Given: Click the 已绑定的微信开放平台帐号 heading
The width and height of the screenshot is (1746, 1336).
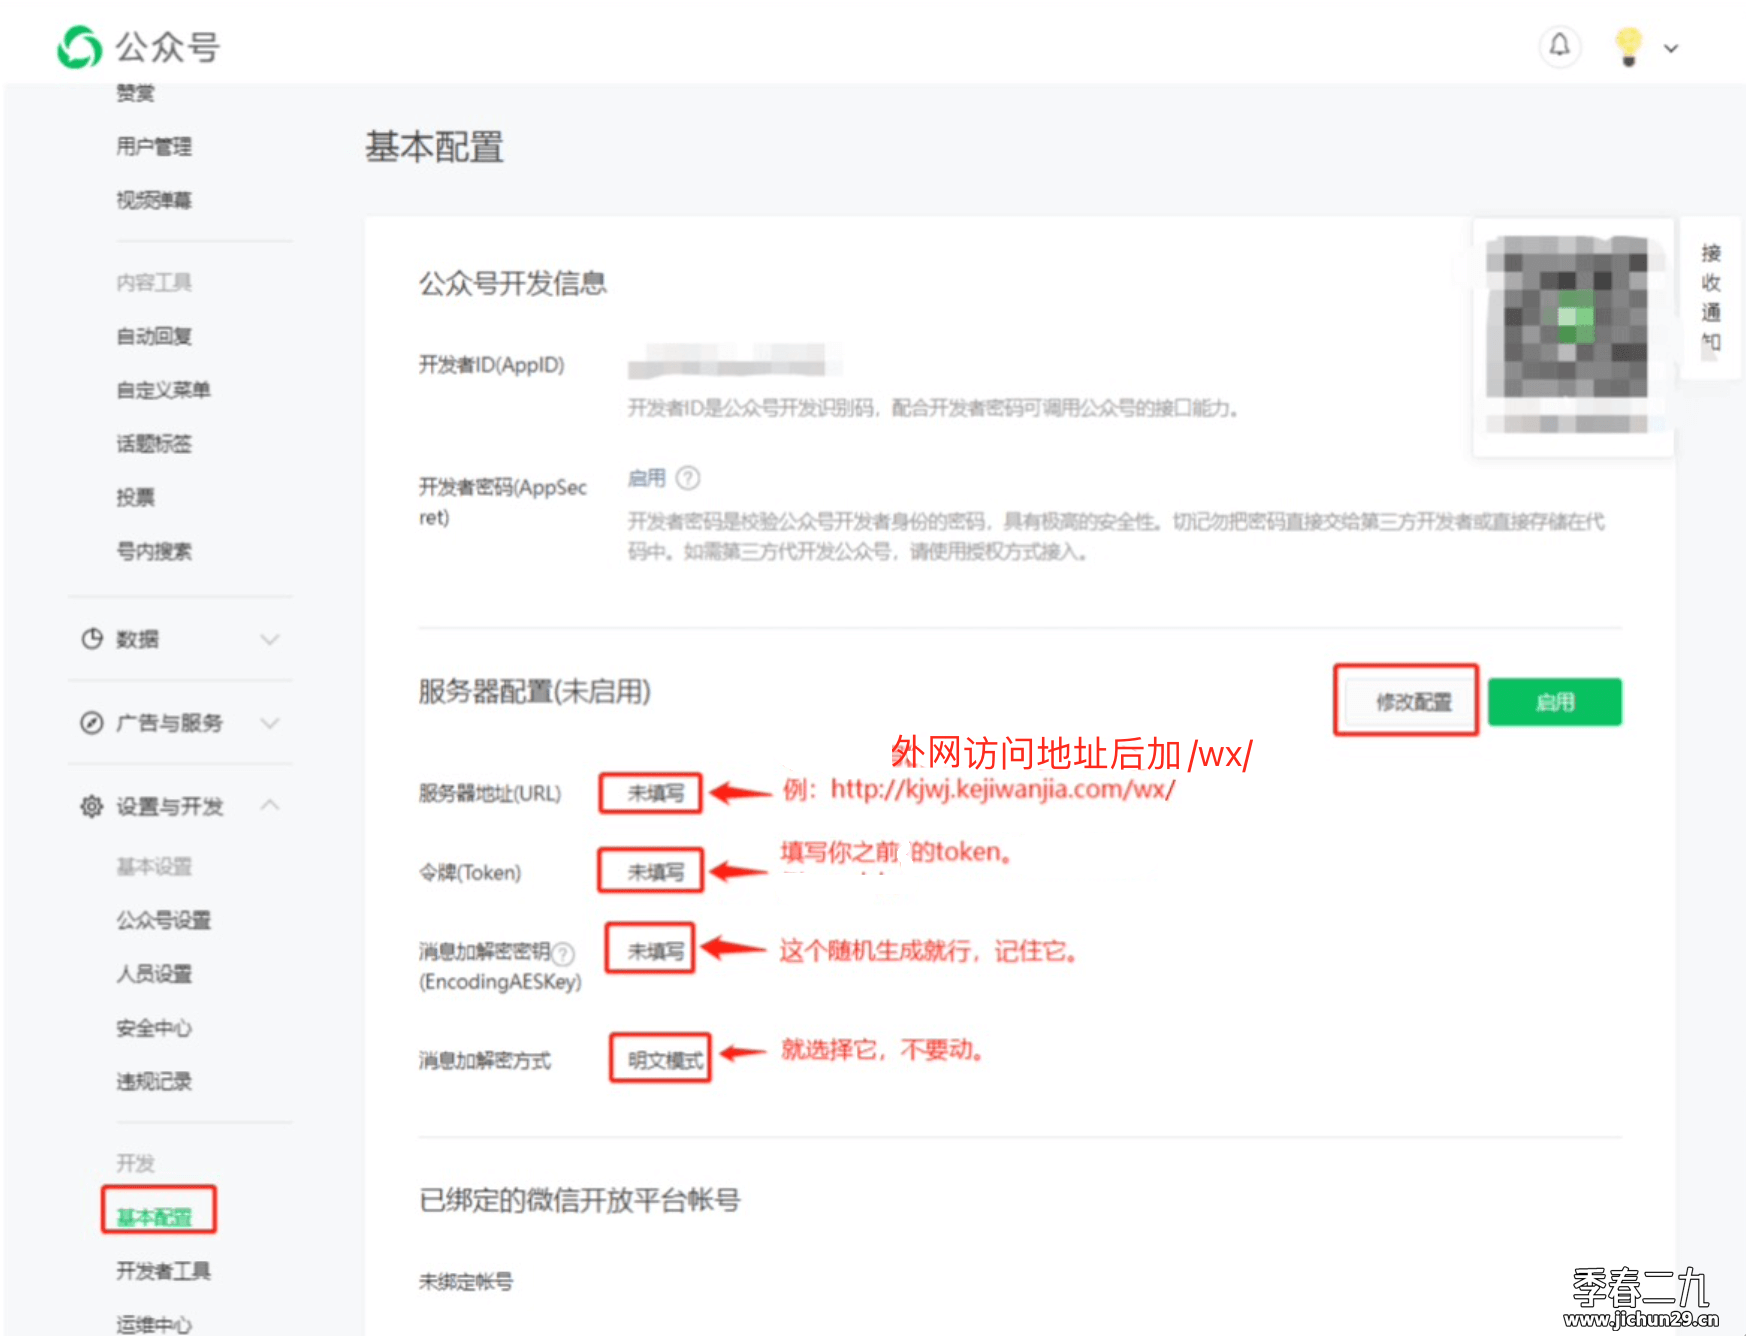Looking at the screenshot, I should tap(580, 1200).
